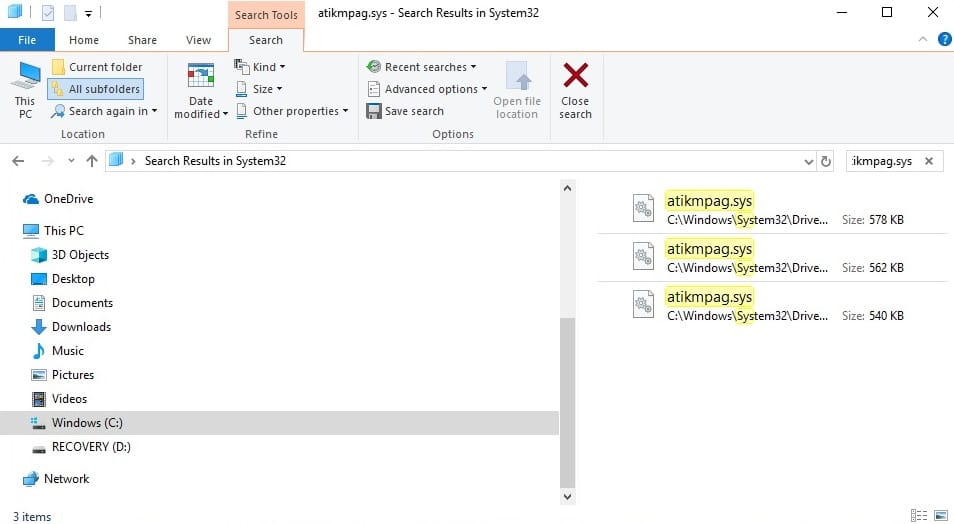Click the Up directory arrow
This screenshot has width=954, height=524.
tap(92, 161)
